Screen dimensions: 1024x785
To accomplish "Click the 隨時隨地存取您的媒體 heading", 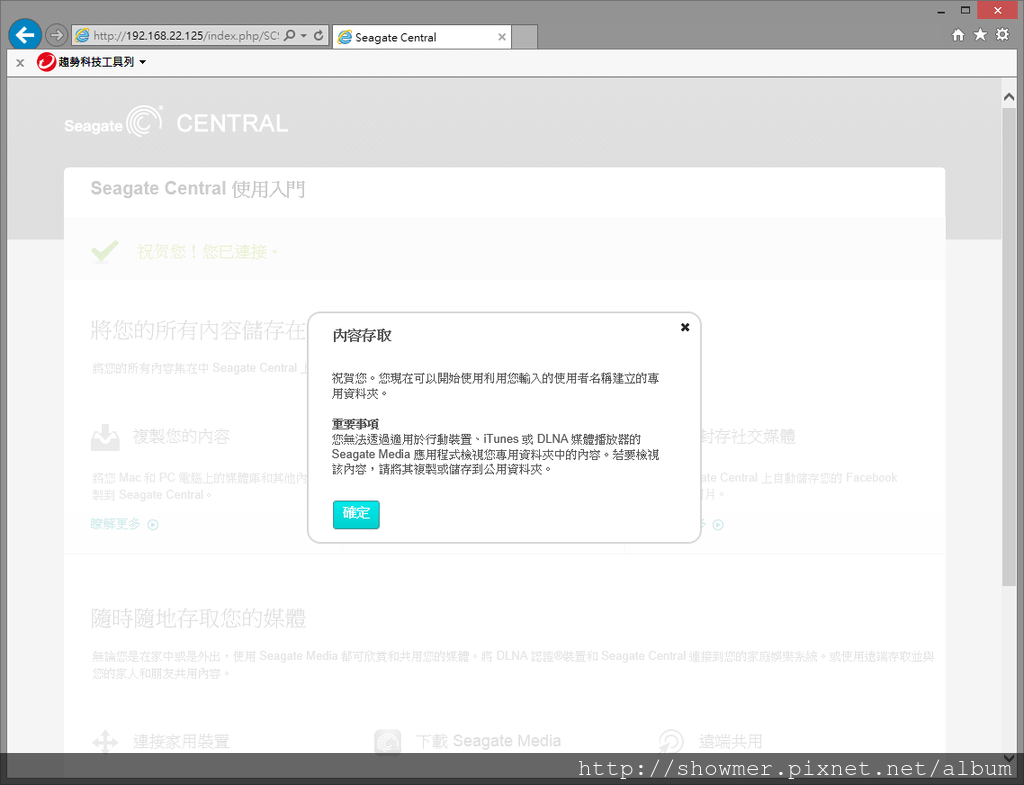I will click(199, 618).
